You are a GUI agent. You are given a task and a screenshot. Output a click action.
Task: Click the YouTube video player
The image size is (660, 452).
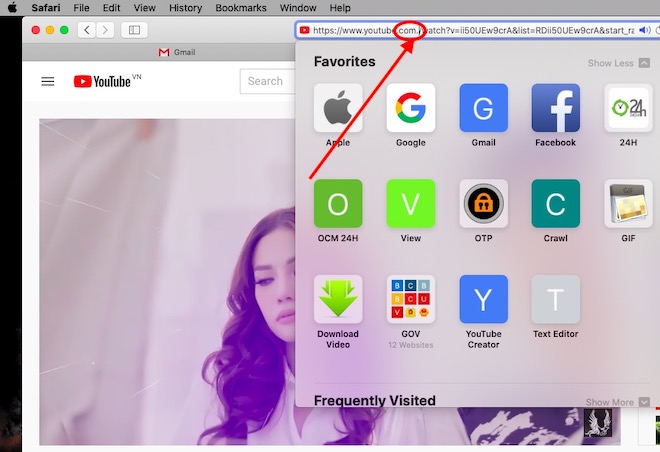(168, 282)
